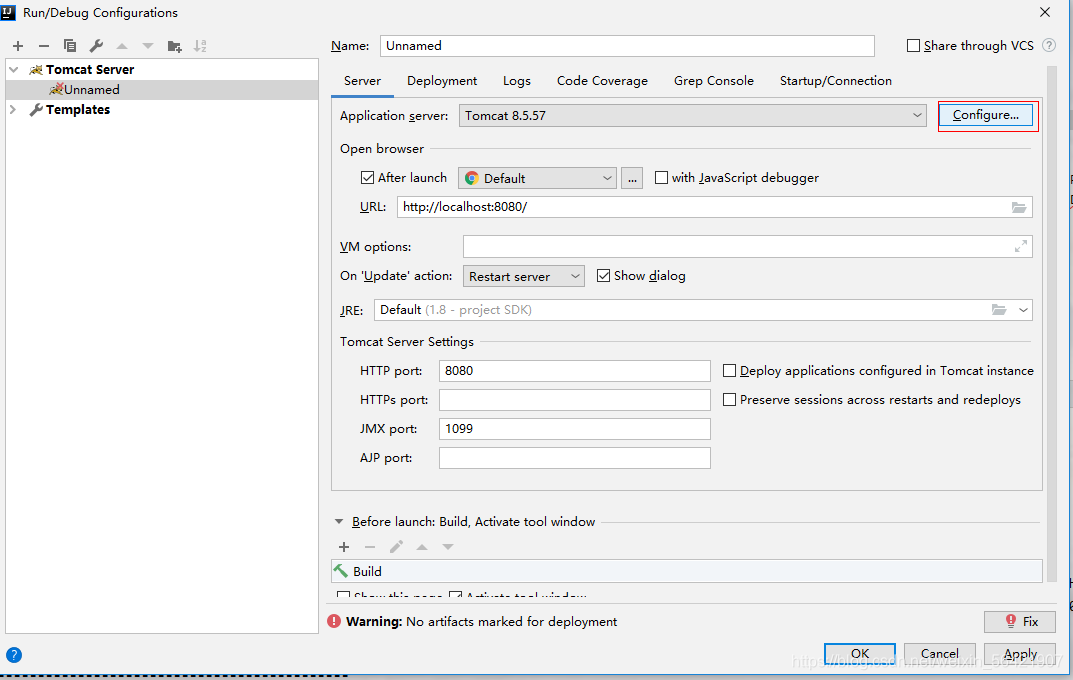Viewport: 1073px width, 680px height.
Task: Click the Configure... button
Action: (x=985, y=115)
